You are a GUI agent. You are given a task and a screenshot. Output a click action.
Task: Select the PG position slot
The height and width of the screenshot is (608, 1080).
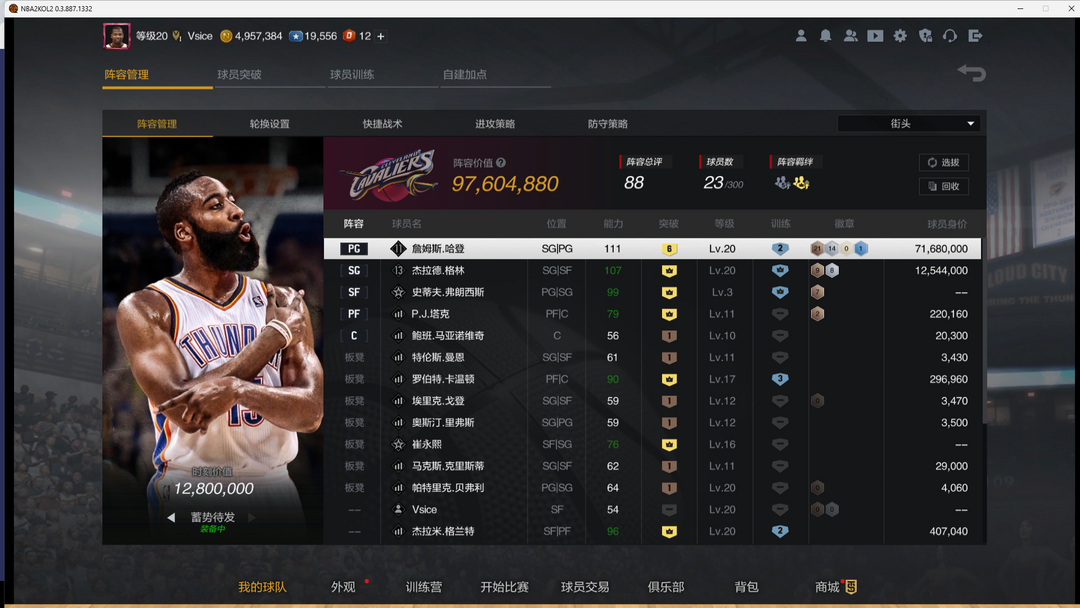[354, 249]
